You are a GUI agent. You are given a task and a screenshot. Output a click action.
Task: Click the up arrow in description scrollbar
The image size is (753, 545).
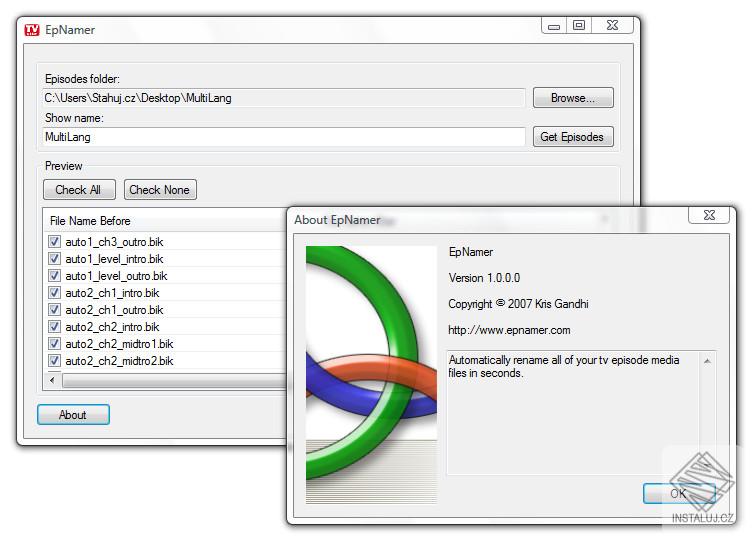707,361
